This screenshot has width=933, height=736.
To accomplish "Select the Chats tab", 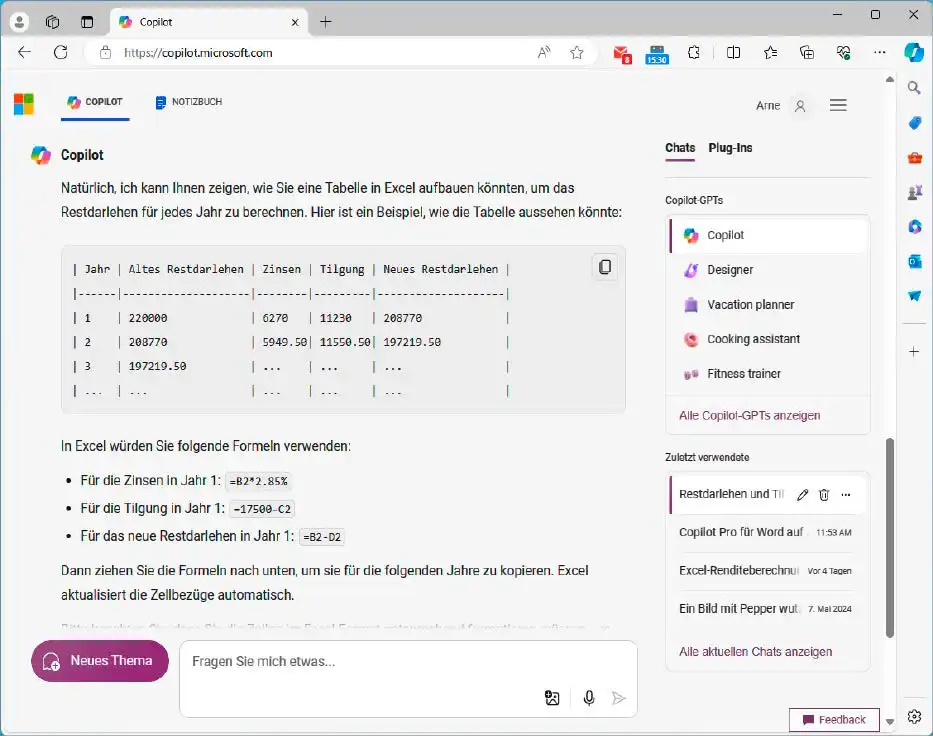I will pyautogui.click(x=680, y=148).
